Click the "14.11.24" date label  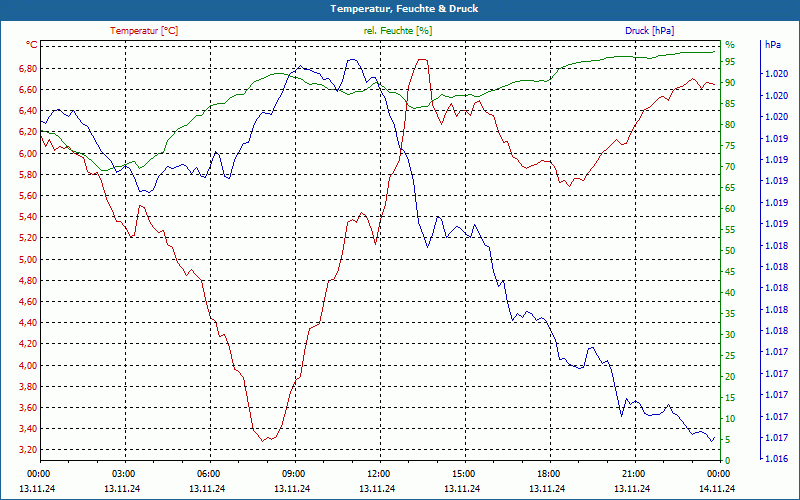[717, 488]
